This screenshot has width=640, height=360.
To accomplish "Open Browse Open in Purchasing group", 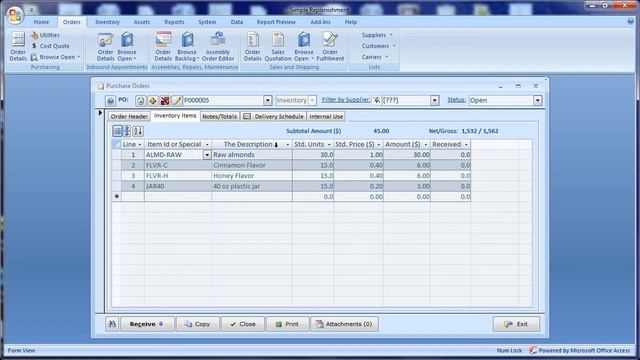I will pos(56,57).
